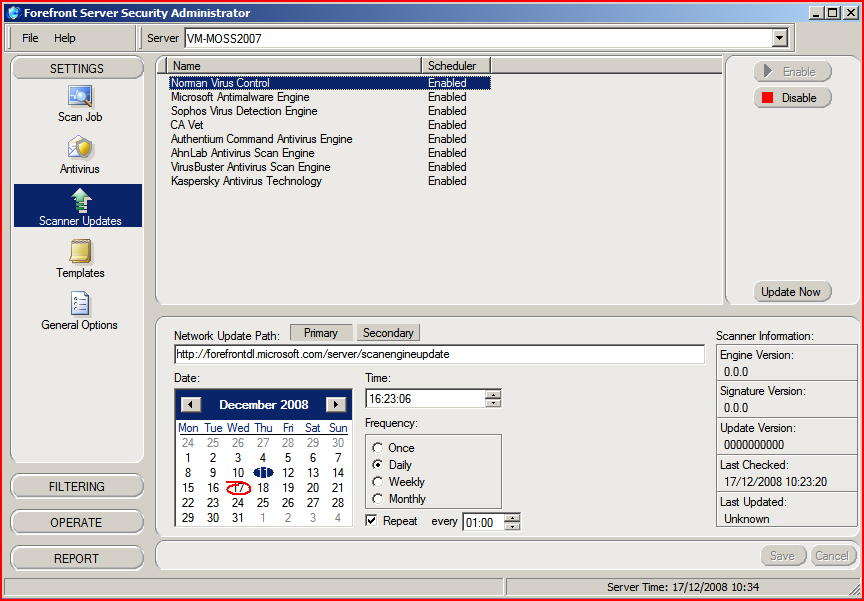Click the Network Update Path text field
864x601 pixels.
pyautogui.click(x=438, y=355)
